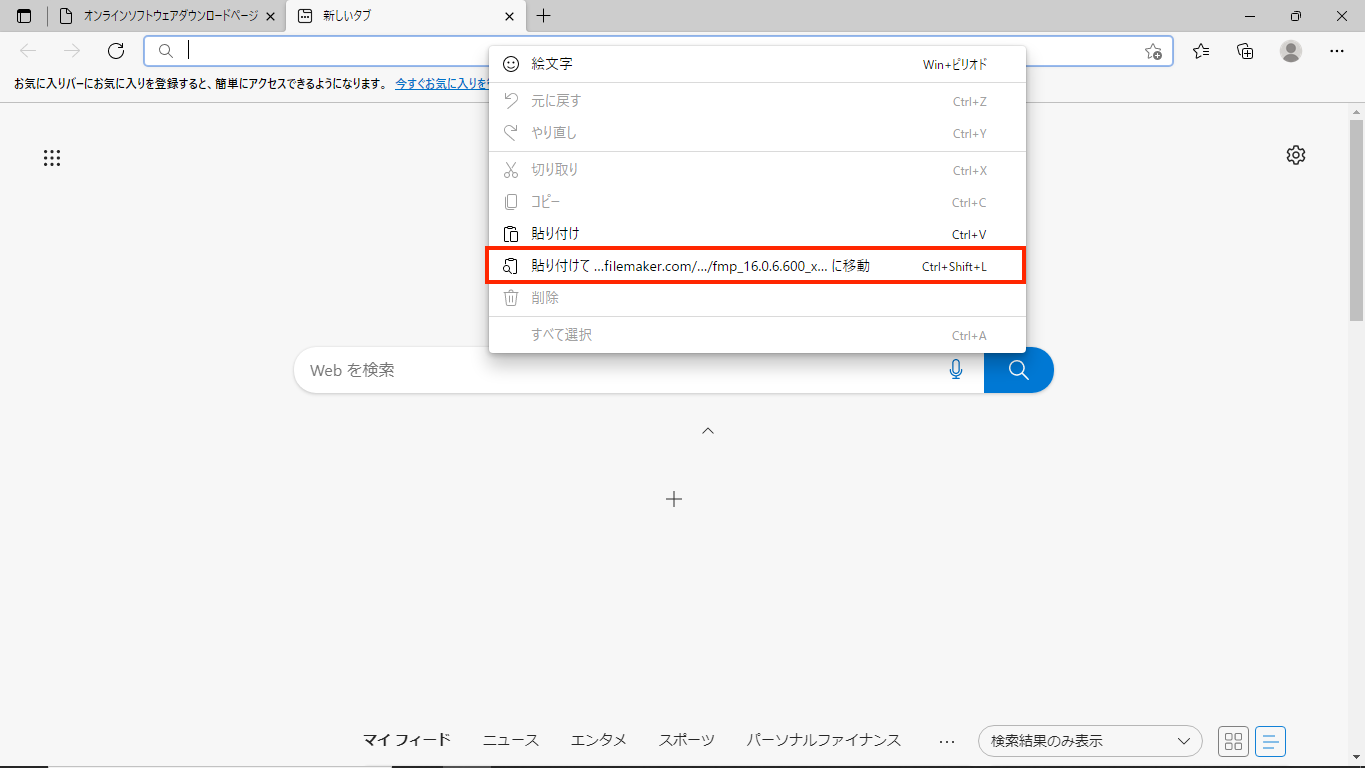The height and width of the screenshot is (768, 1365).
Task: Select 貼り付けて に移動 in the context menu
Action: tap(700, 265)
